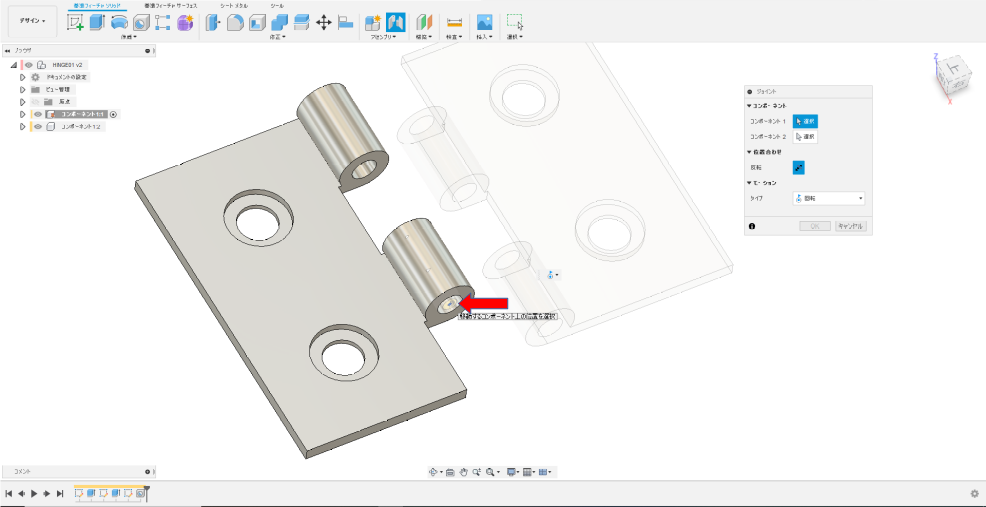Screen dimensions: 986x507
Task: Click the comments panel options dot
Action: pos(147,471)
